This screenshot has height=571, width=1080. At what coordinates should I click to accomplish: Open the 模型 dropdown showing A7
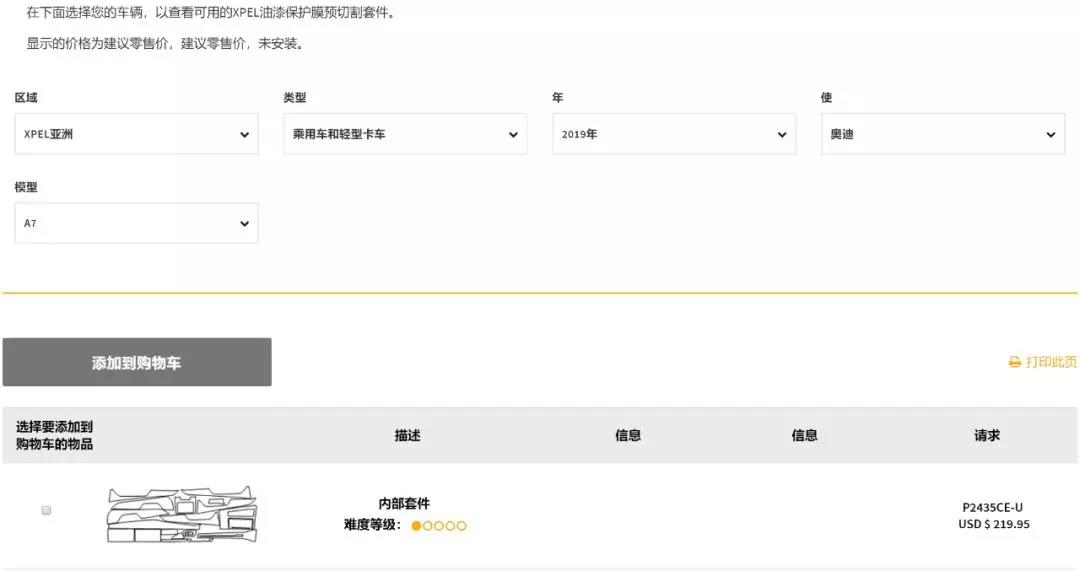point(136,223)
